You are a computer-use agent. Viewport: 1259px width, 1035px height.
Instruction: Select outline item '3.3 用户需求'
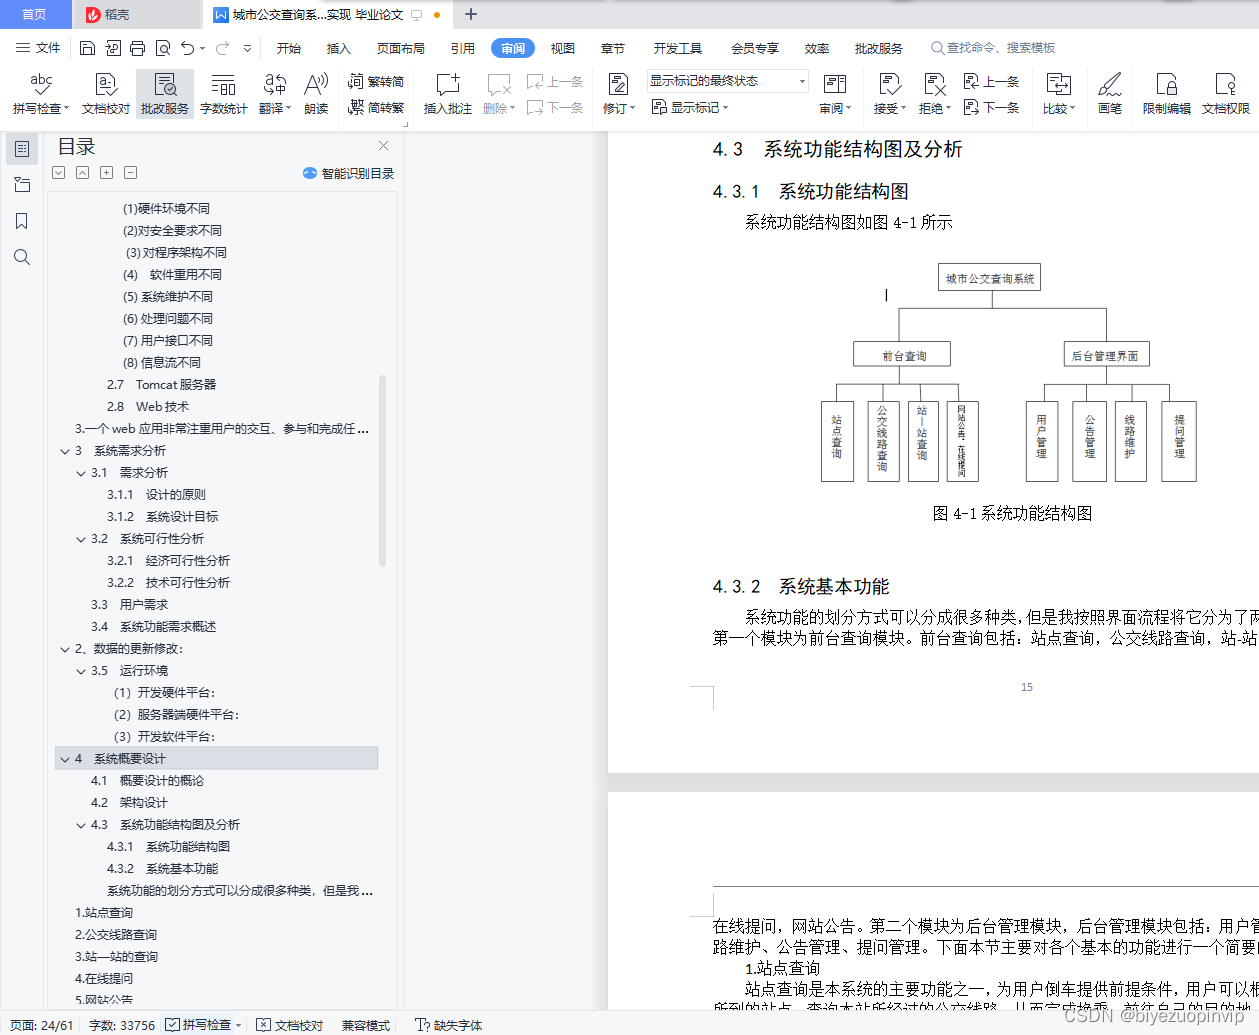[130, 605]
